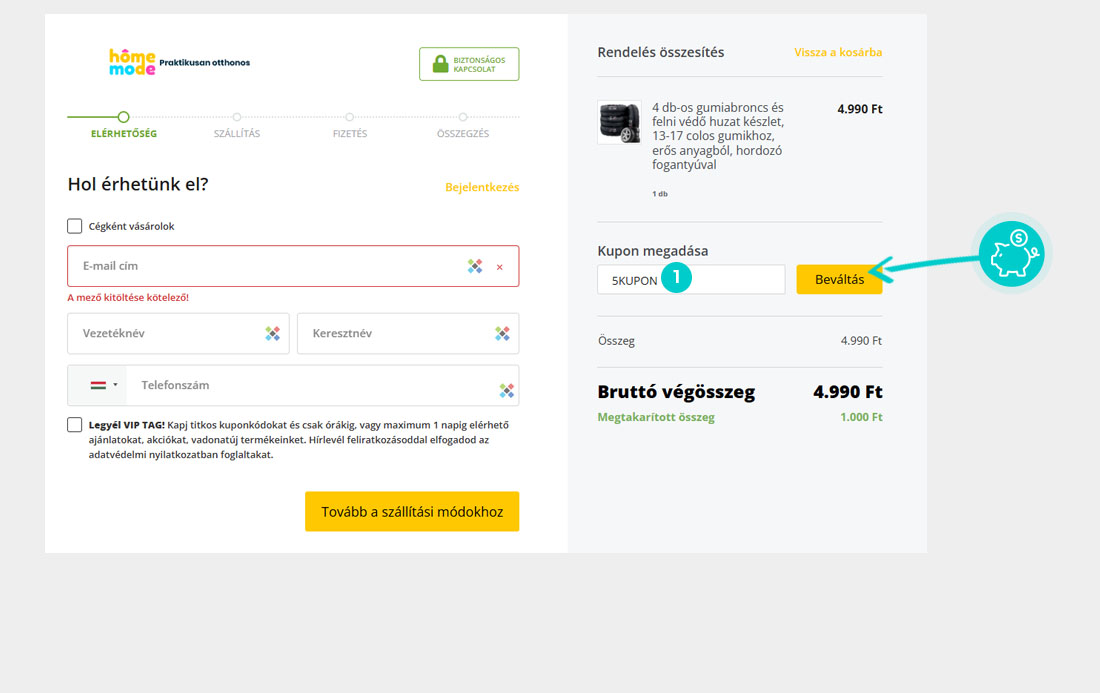Click the tire cover product thumbnail
Screen dimensions: 1100x693
click(619, 122)
